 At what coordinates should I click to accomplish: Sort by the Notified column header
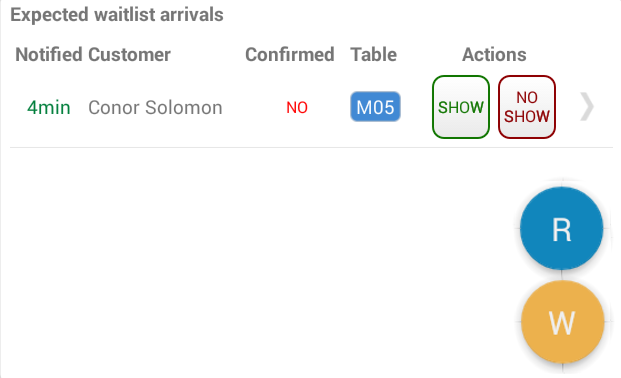[49, 54]
